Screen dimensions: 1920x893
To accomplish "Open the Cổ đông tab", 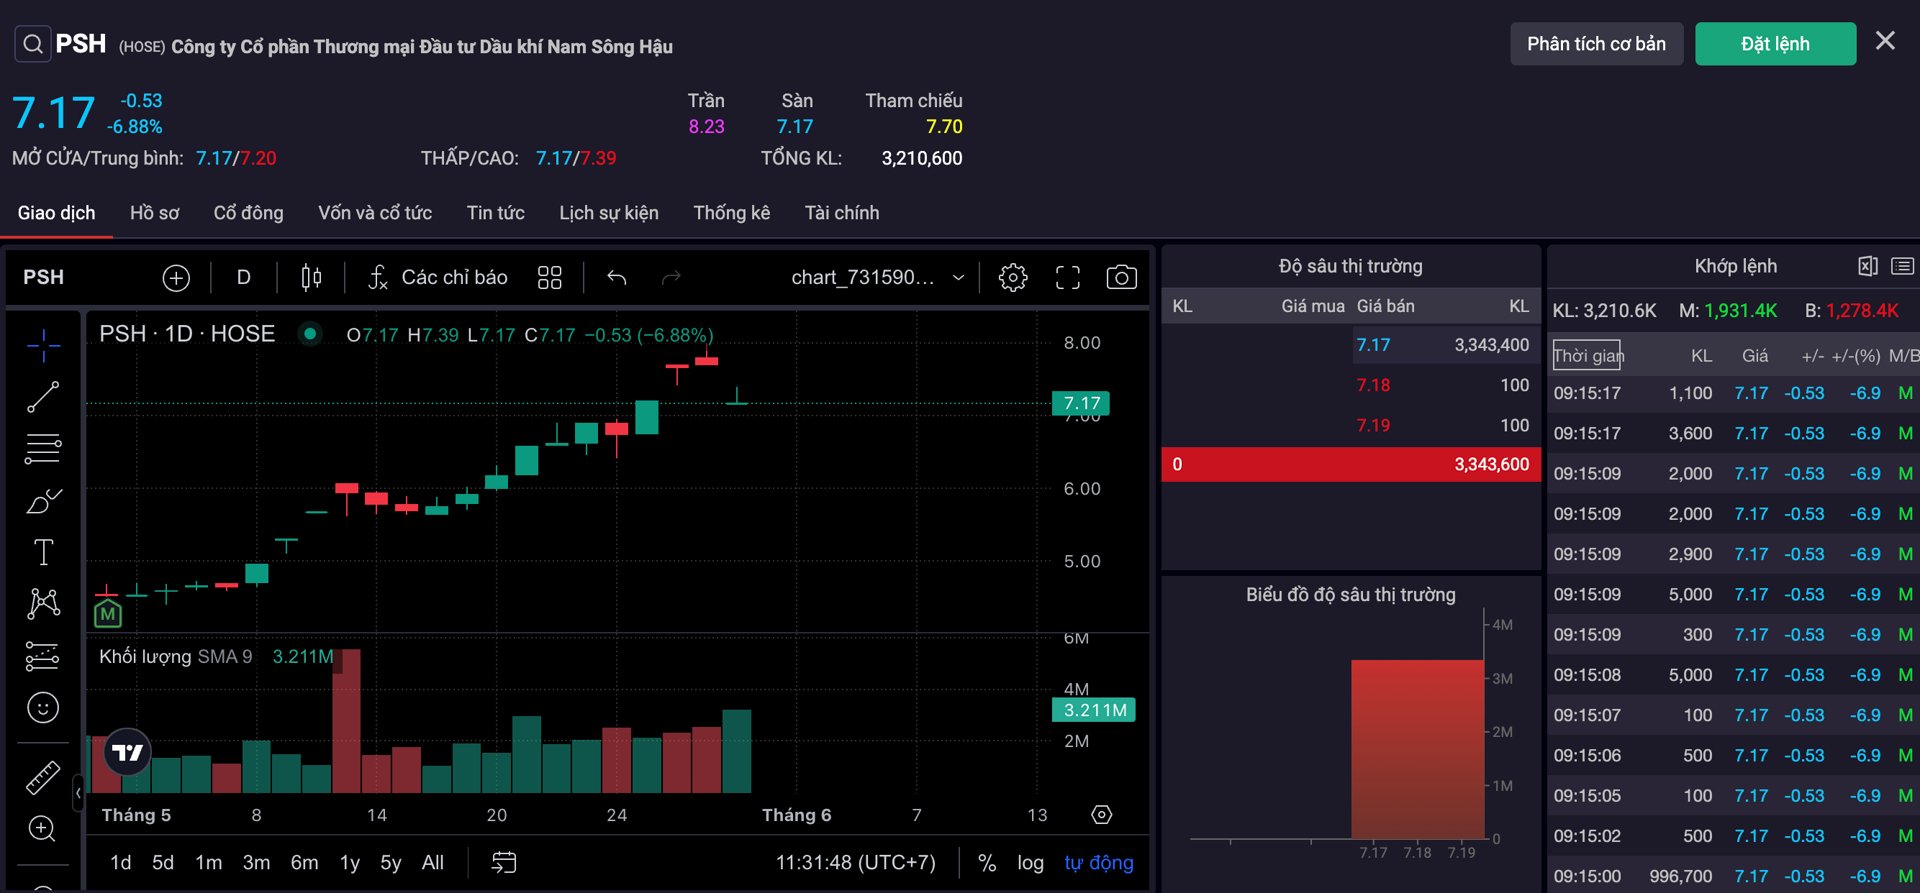I will (248, 213).
